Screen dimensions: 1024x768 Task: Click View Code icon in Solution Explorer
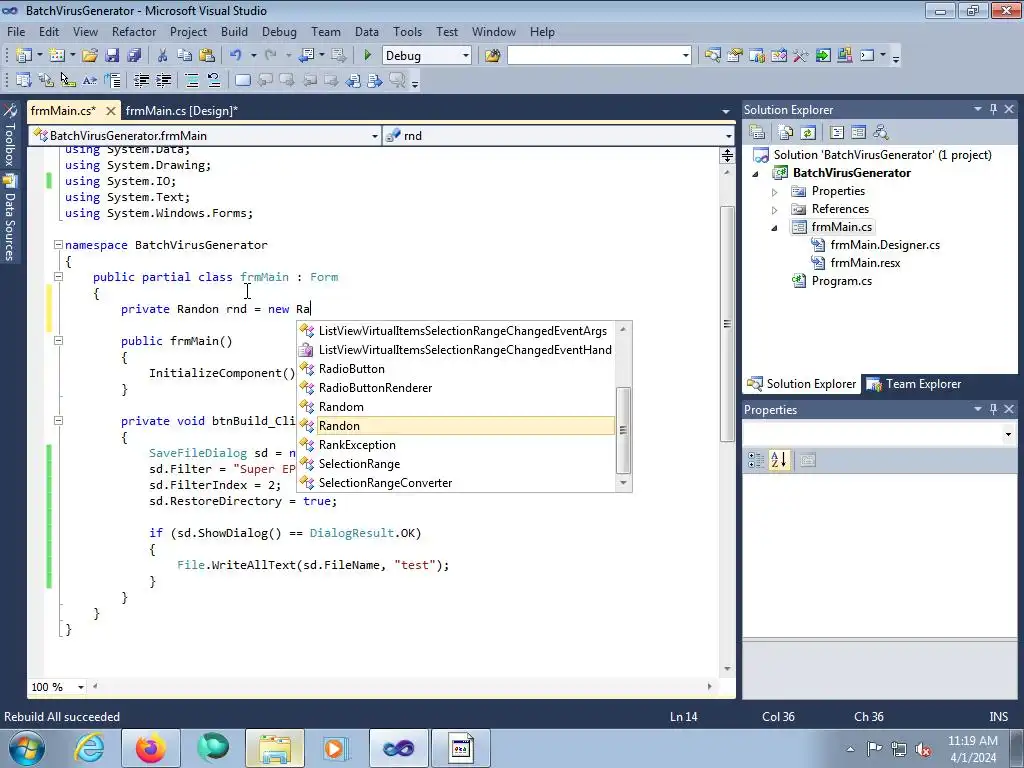click(x=837, y=133)
